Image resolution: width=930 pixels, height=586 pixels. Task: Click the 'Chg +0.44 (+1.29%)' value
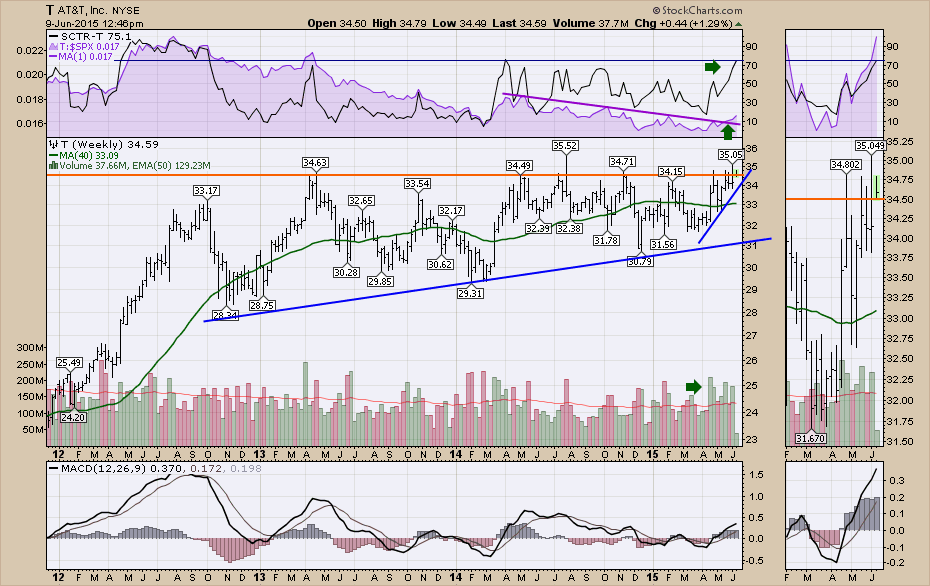tap(683, 24)
